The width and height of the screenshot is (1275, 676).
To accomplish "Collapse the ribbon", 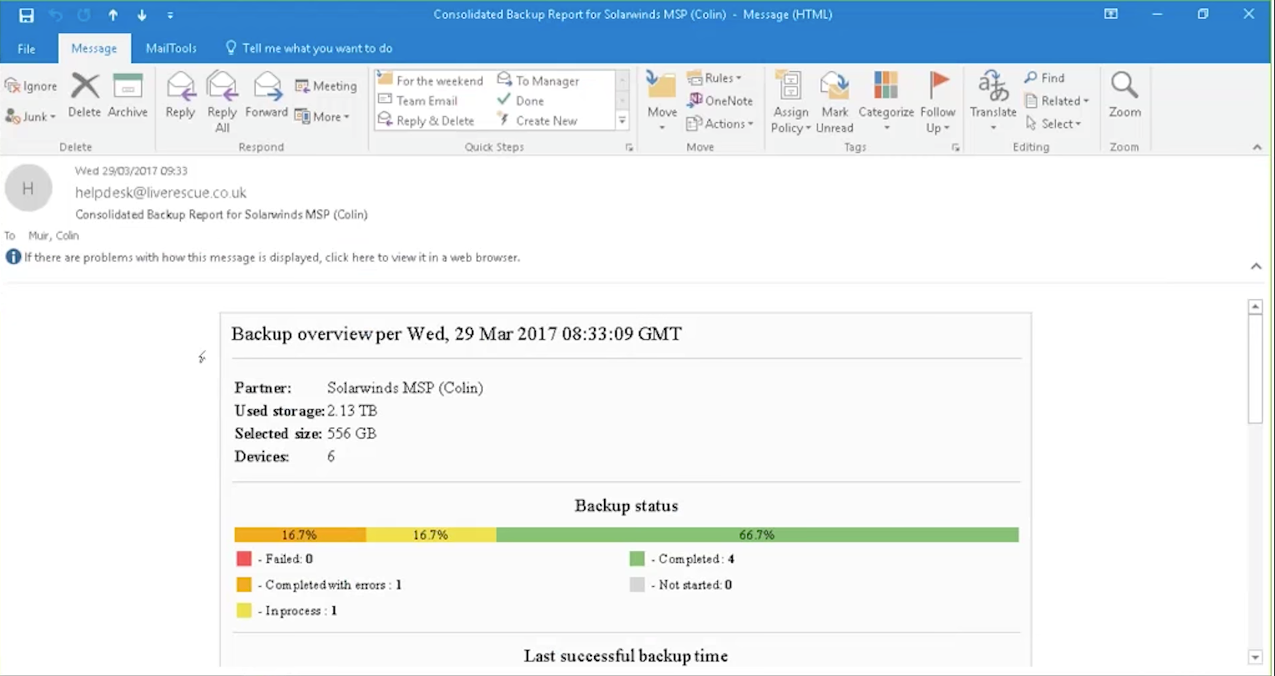I will click(x=1257, y=148).
